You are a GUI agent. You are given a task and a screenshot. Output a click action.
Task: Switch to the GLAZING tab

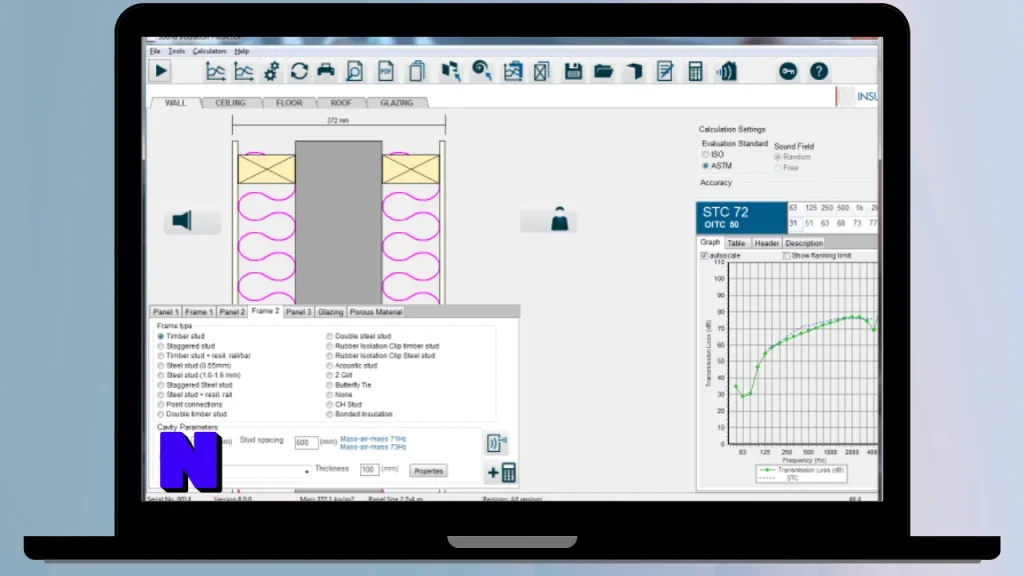click(x=396, y=103)
